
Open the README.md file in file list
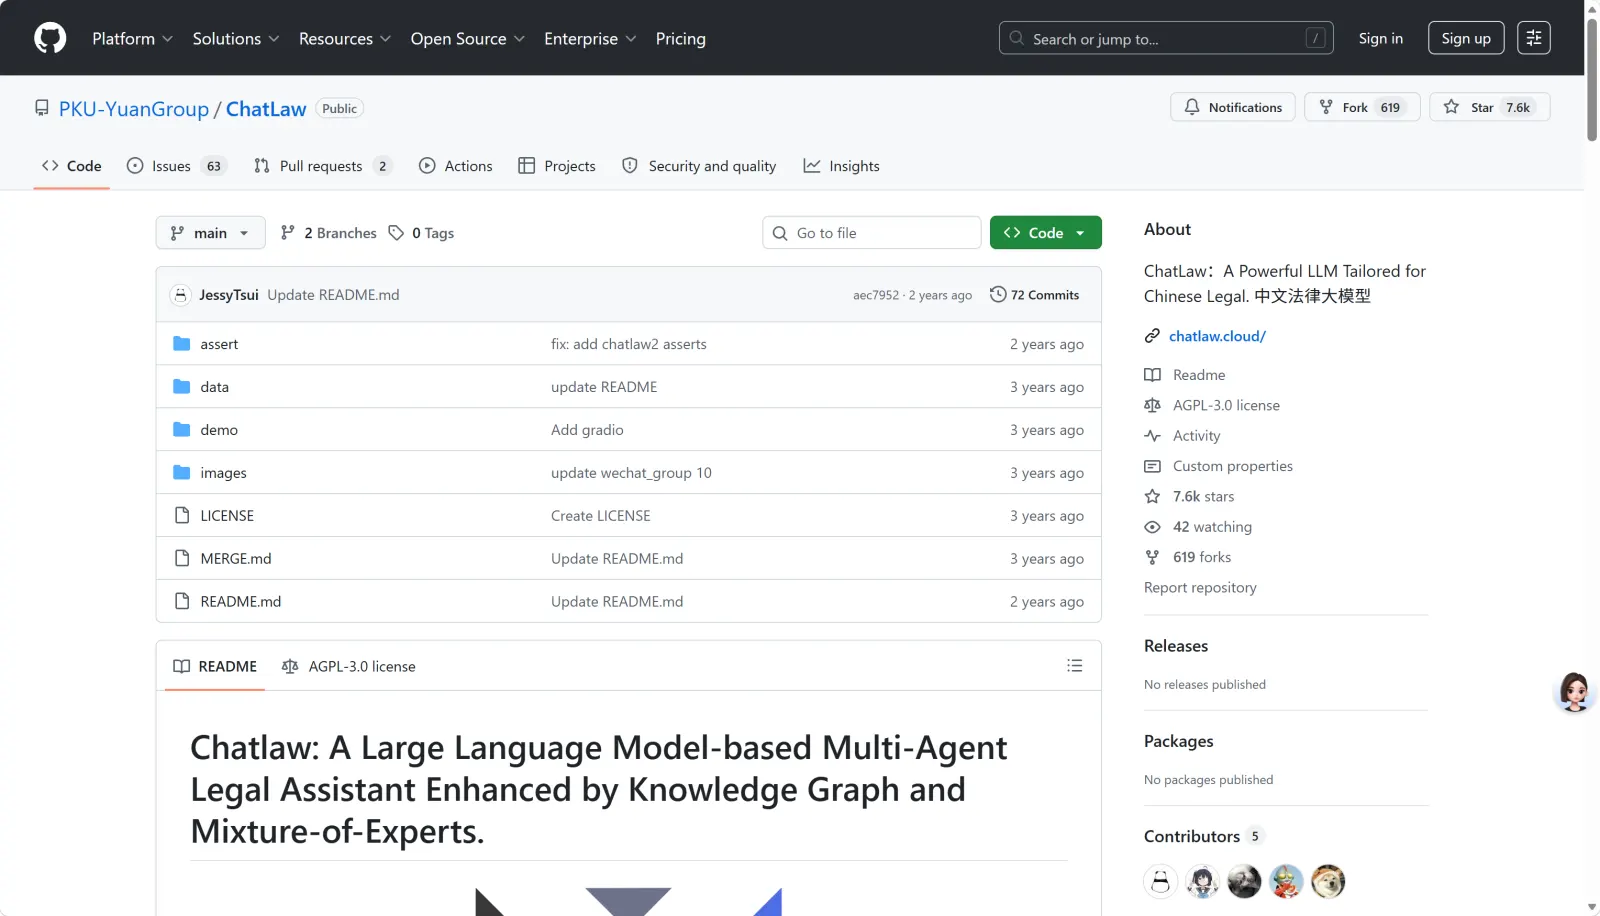(241, 602)
